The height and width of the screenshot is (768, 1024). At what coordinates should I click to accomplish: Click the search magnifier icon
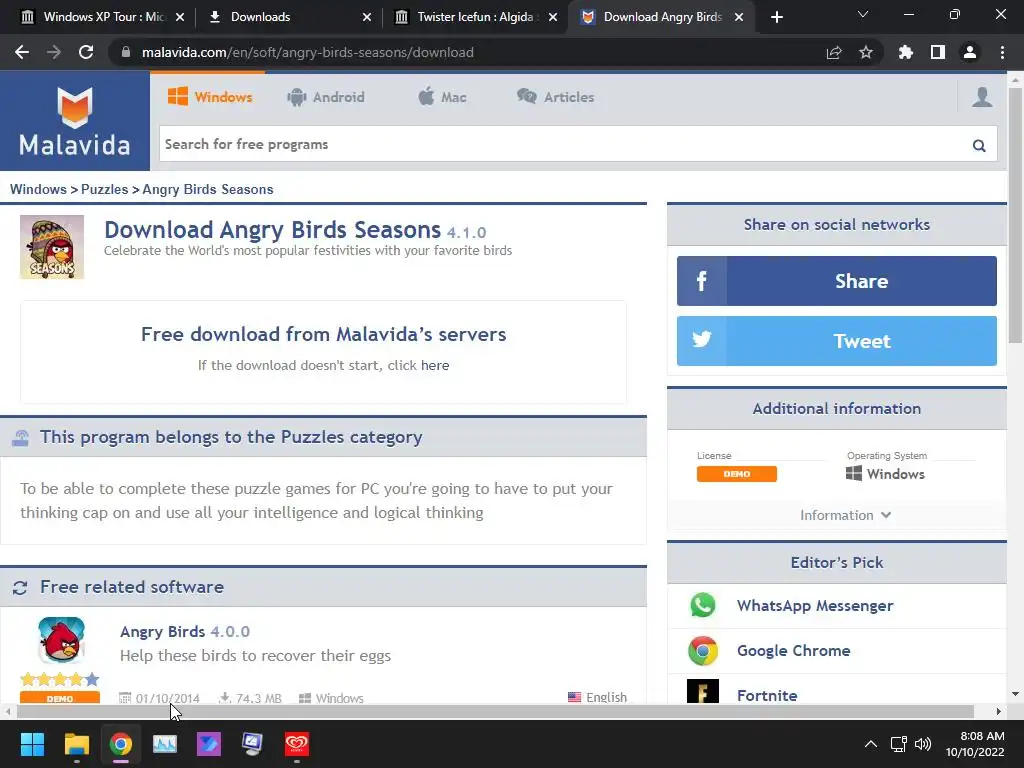(x=978, y=145)
